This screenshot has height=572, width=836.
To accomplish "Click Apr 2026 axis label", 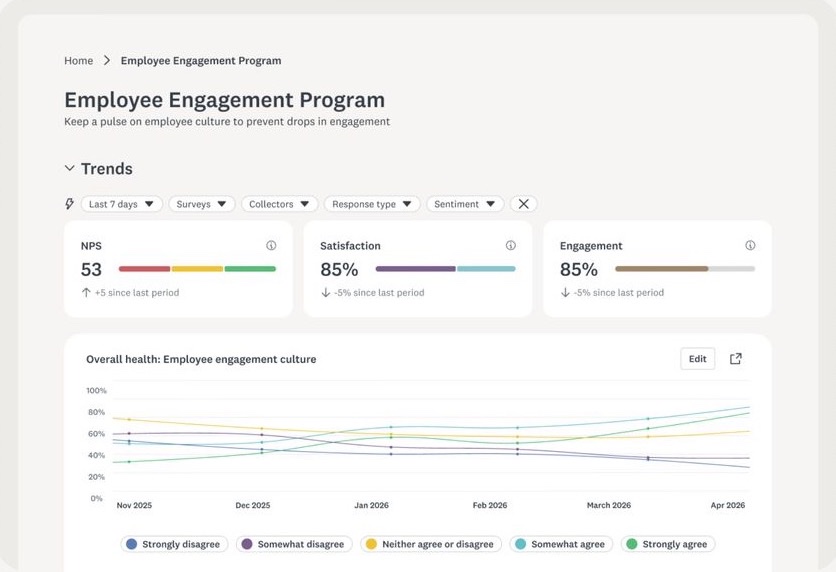I will pos(728,505).
